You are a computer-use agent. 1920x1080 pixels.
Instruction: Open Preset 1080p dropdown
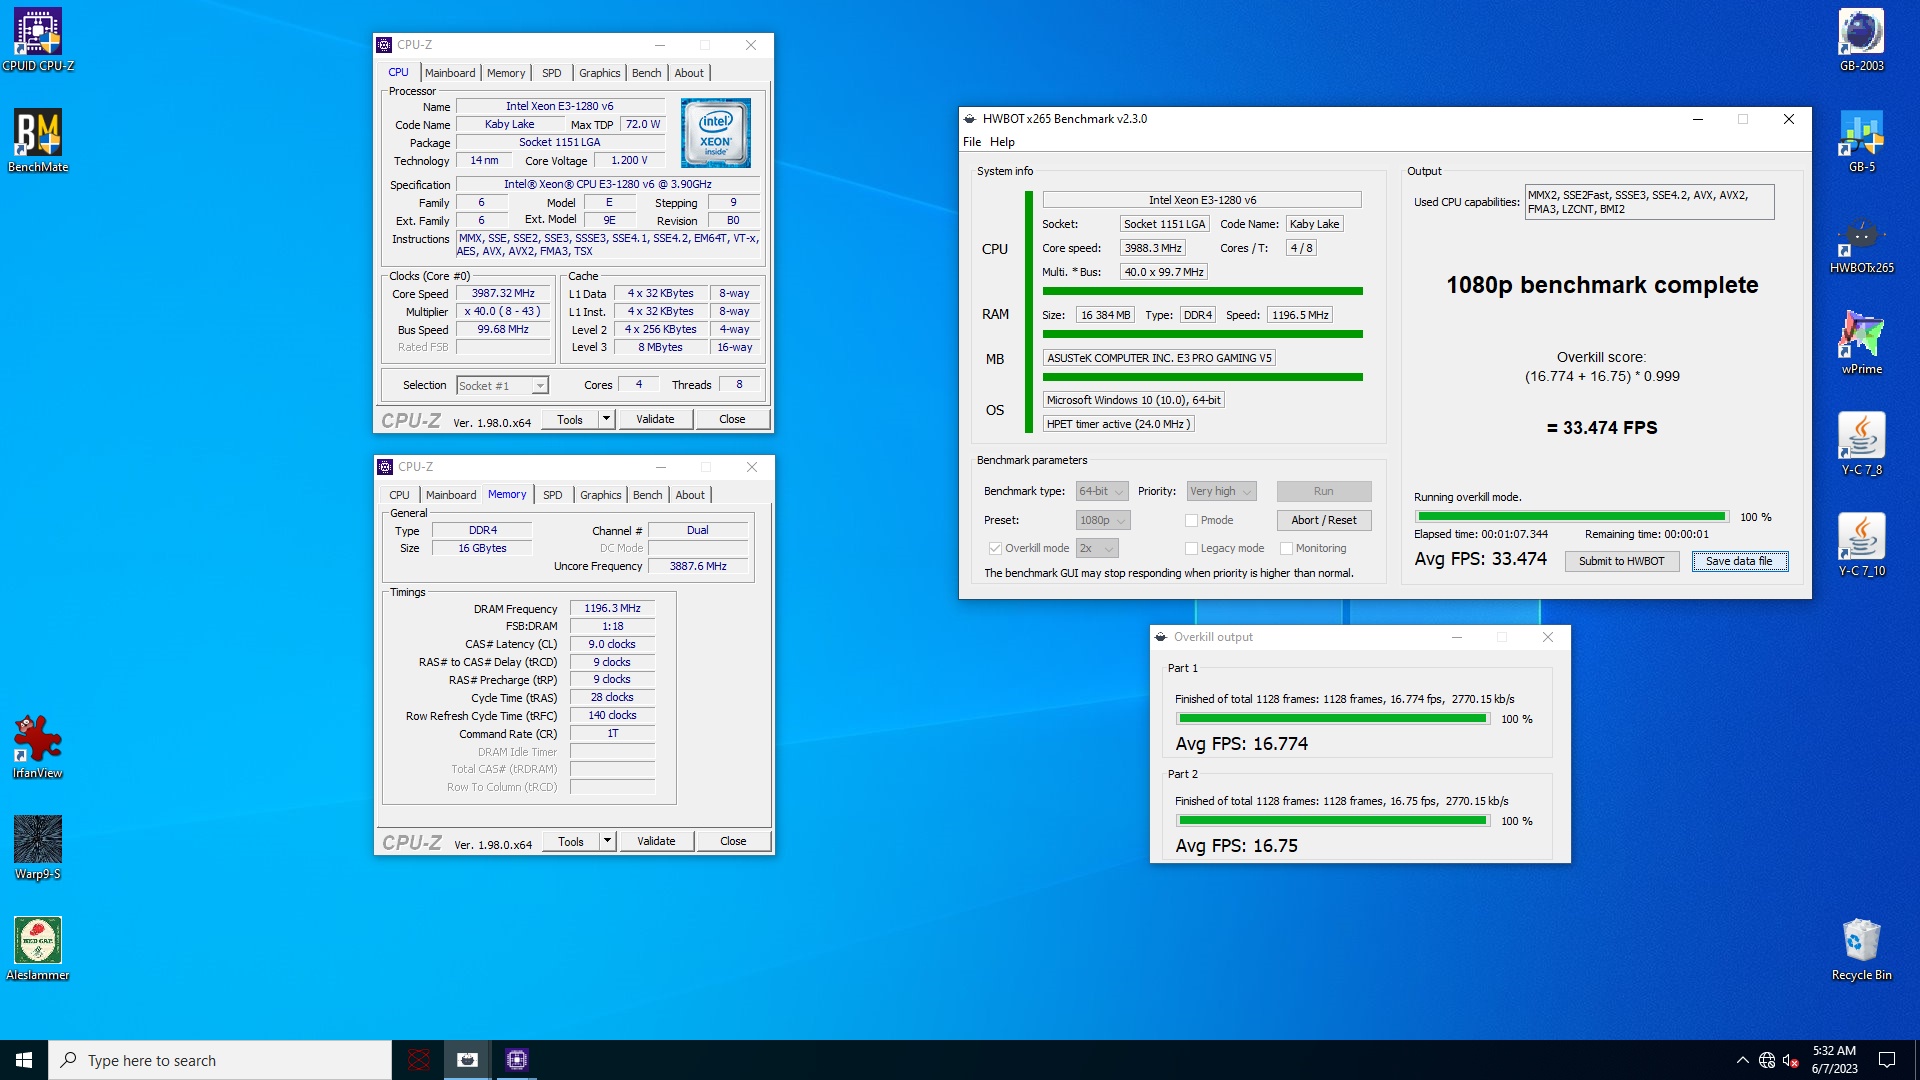click(1103, 520)
